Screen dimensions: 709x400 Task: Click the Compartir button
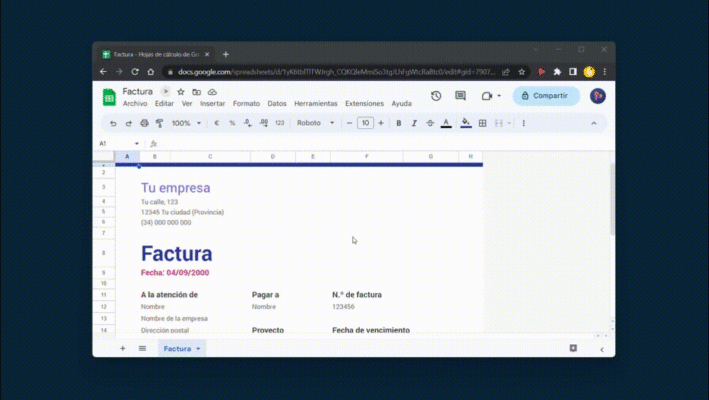546,96
